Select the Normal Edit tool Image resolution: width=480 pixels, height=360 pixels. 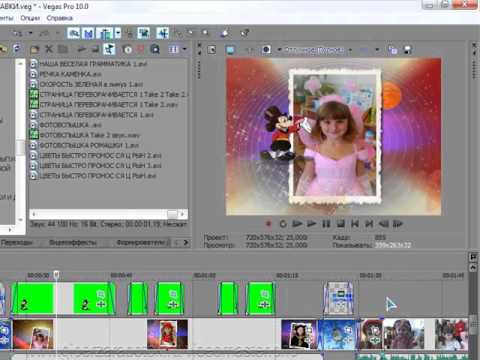point(163,33)
